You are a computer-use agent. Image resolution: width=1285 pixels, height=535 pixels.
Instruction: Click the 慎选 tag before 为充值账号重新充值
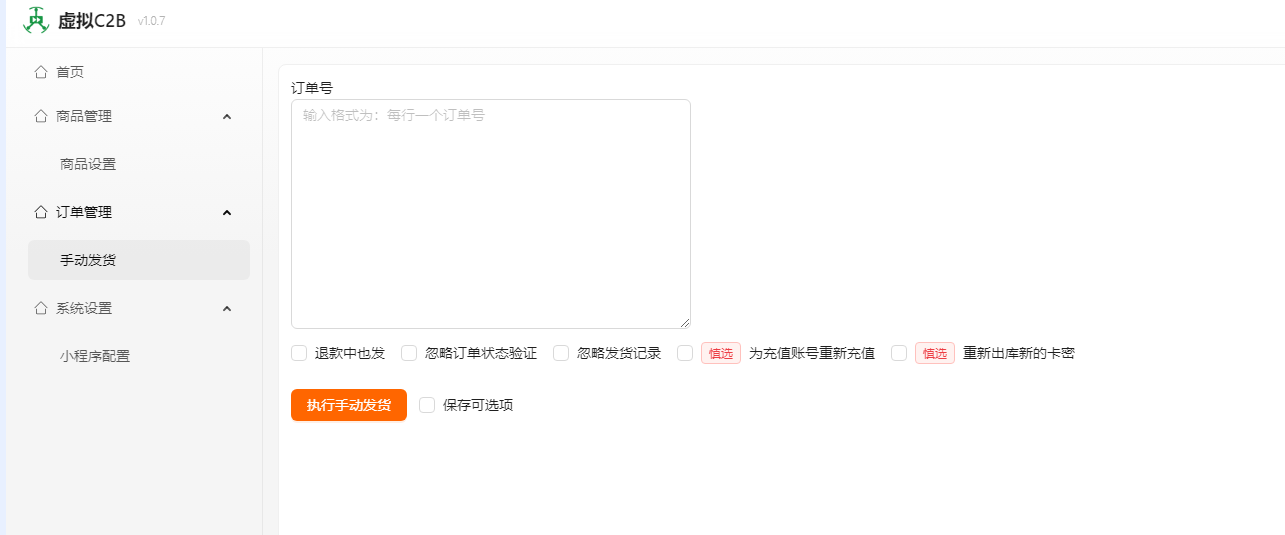click(721, 353)
